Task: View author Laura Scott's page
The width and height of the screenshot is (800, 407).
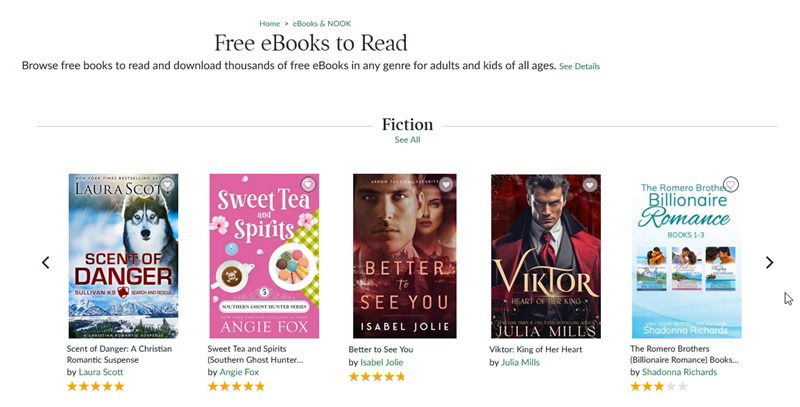Action: (101, 372)
